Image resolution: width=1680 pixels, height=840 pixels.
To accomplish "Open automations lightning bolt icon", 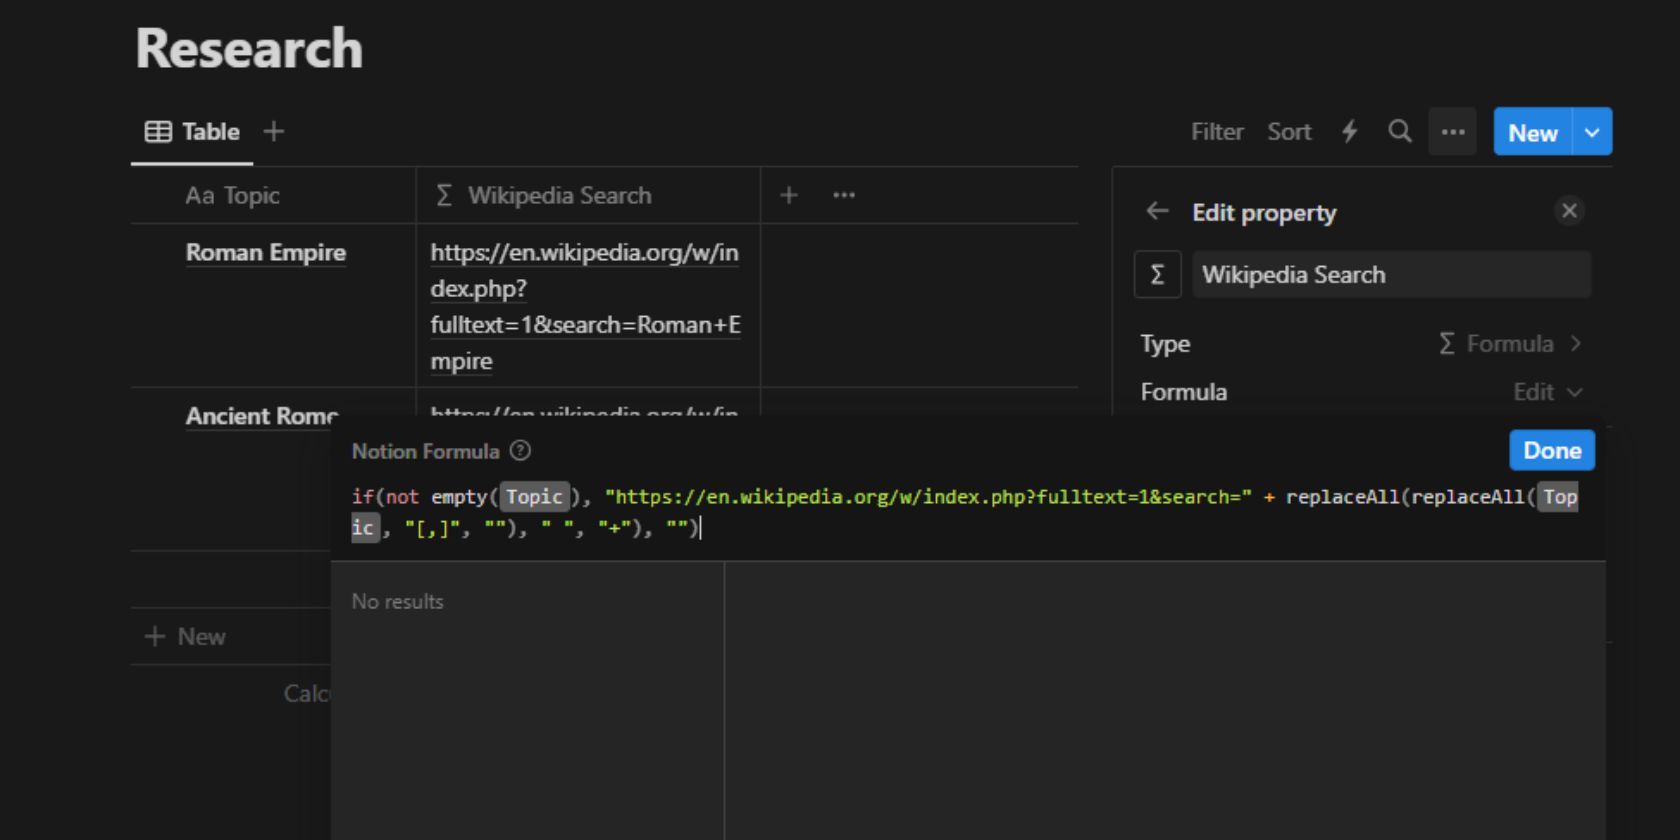I will point(1349,132).
